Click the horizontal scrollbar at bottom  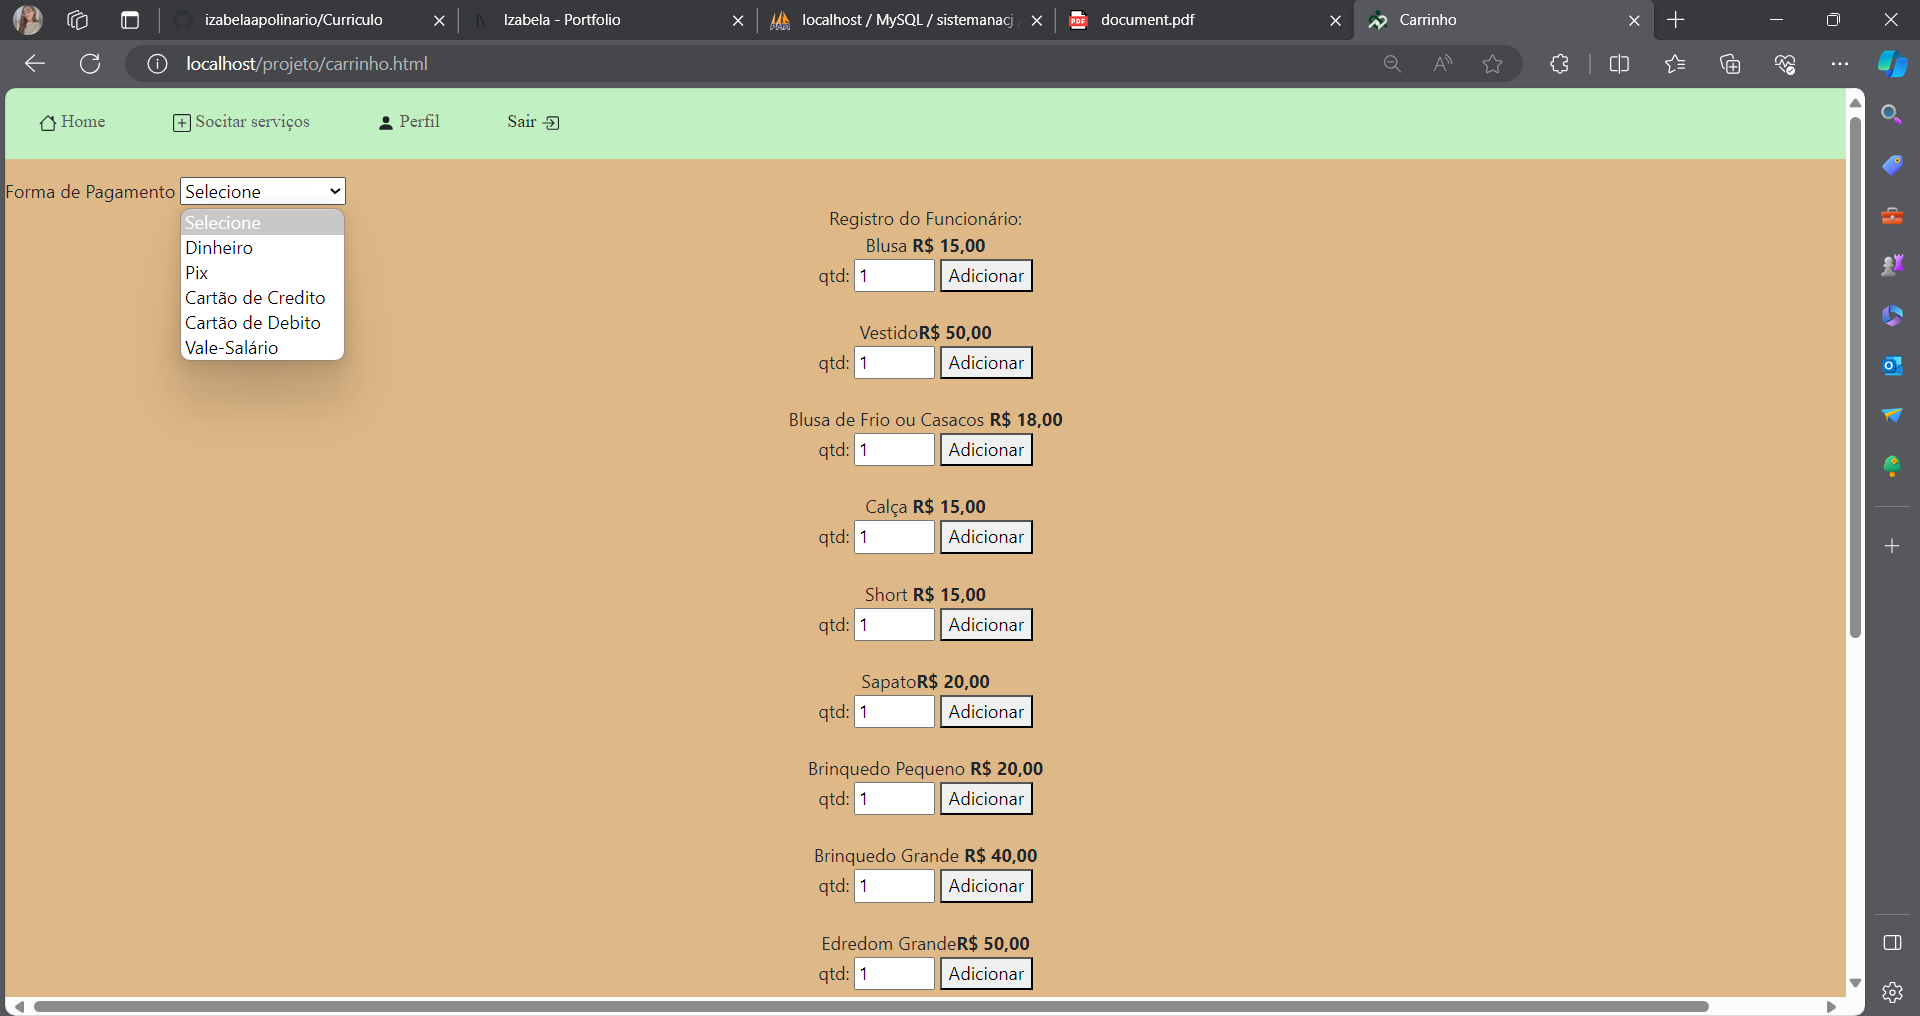click(870, 1006)
